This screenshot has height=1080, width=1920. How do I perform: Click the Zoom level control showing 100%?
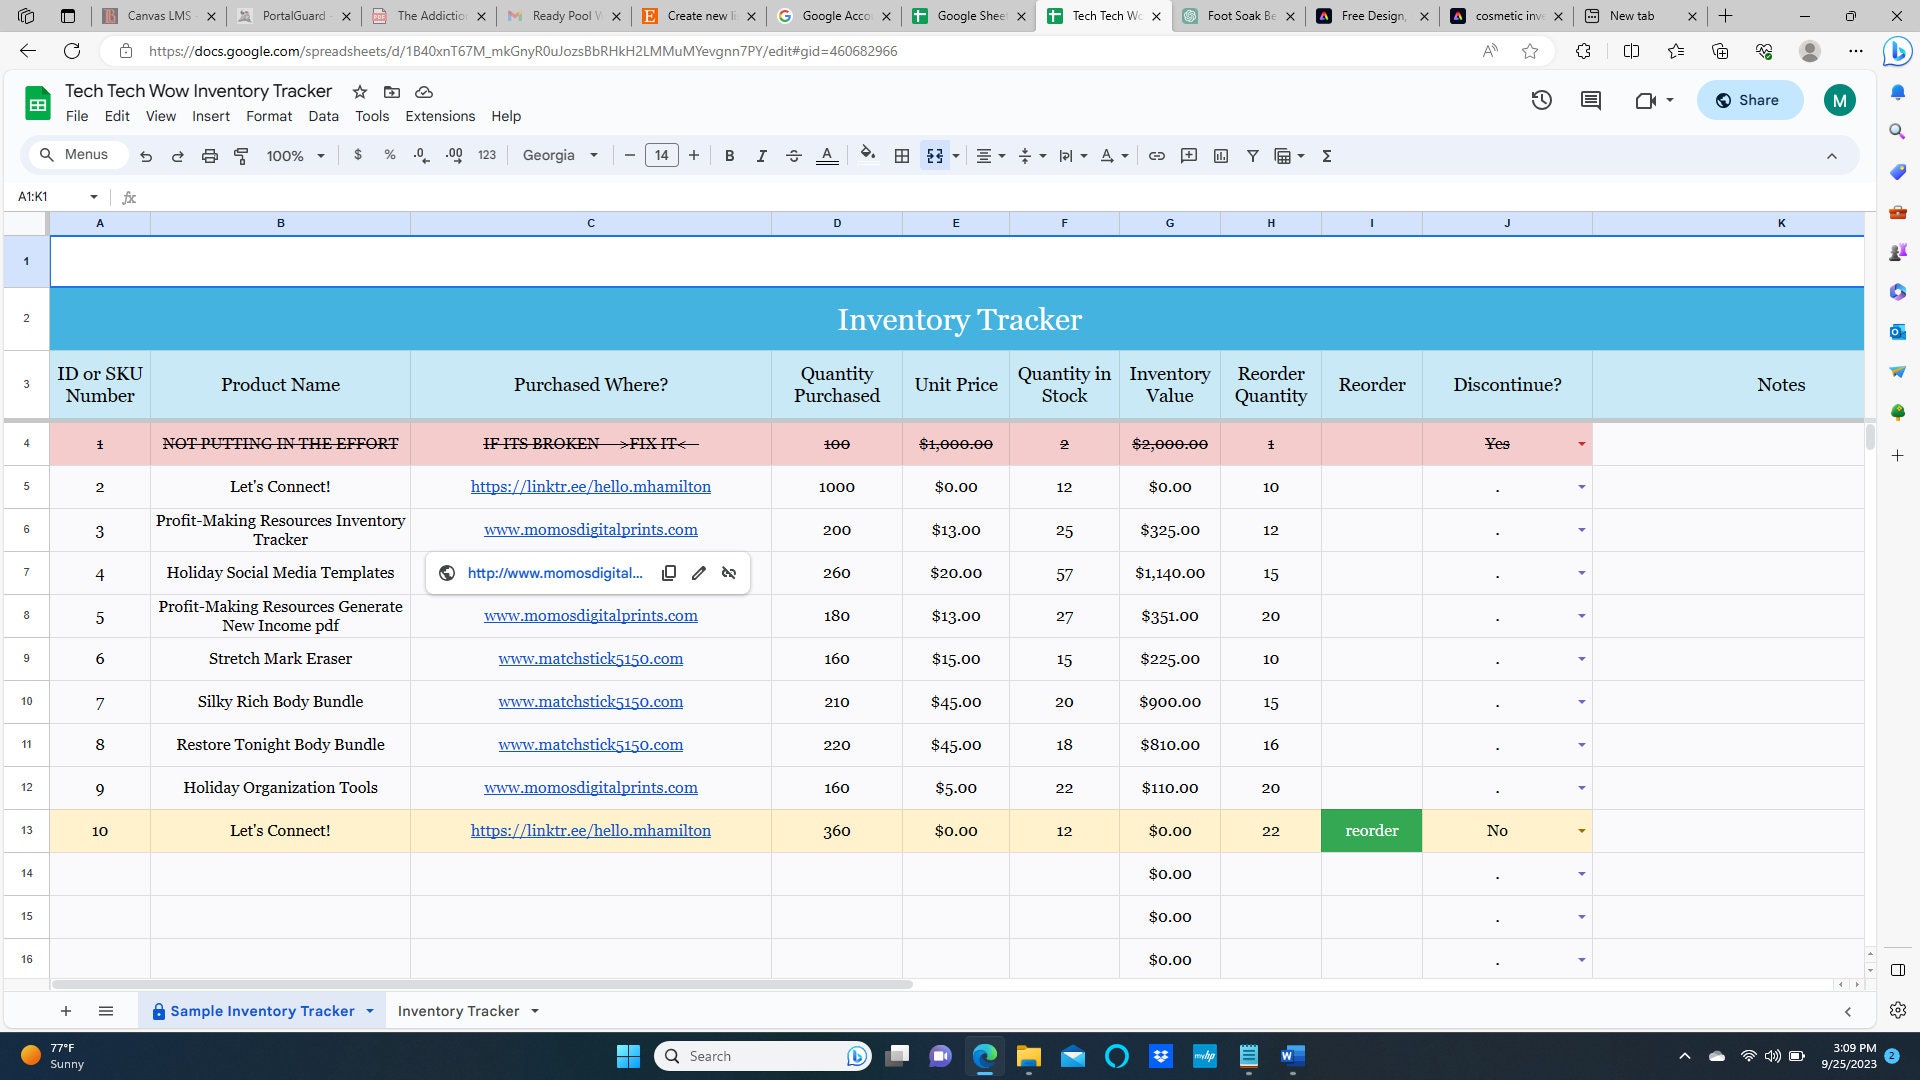pyautogui.click(x=295, y=155)
